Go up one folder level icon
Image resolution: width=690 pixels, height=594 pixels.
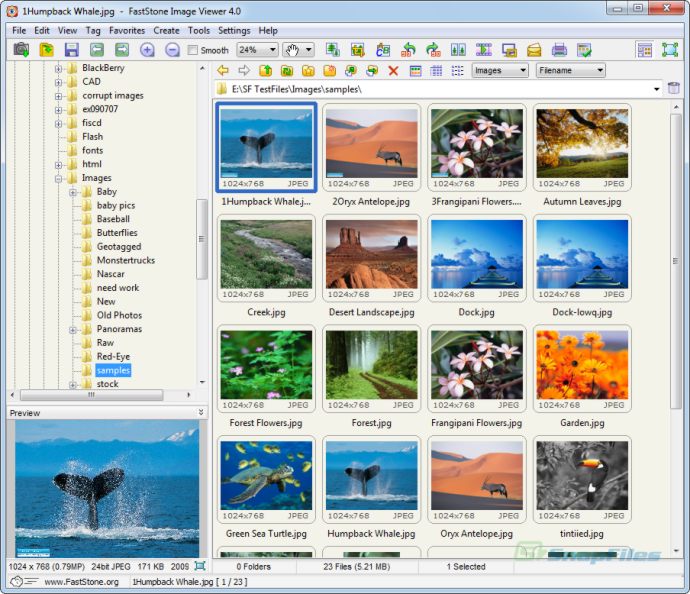coord(265,70)
